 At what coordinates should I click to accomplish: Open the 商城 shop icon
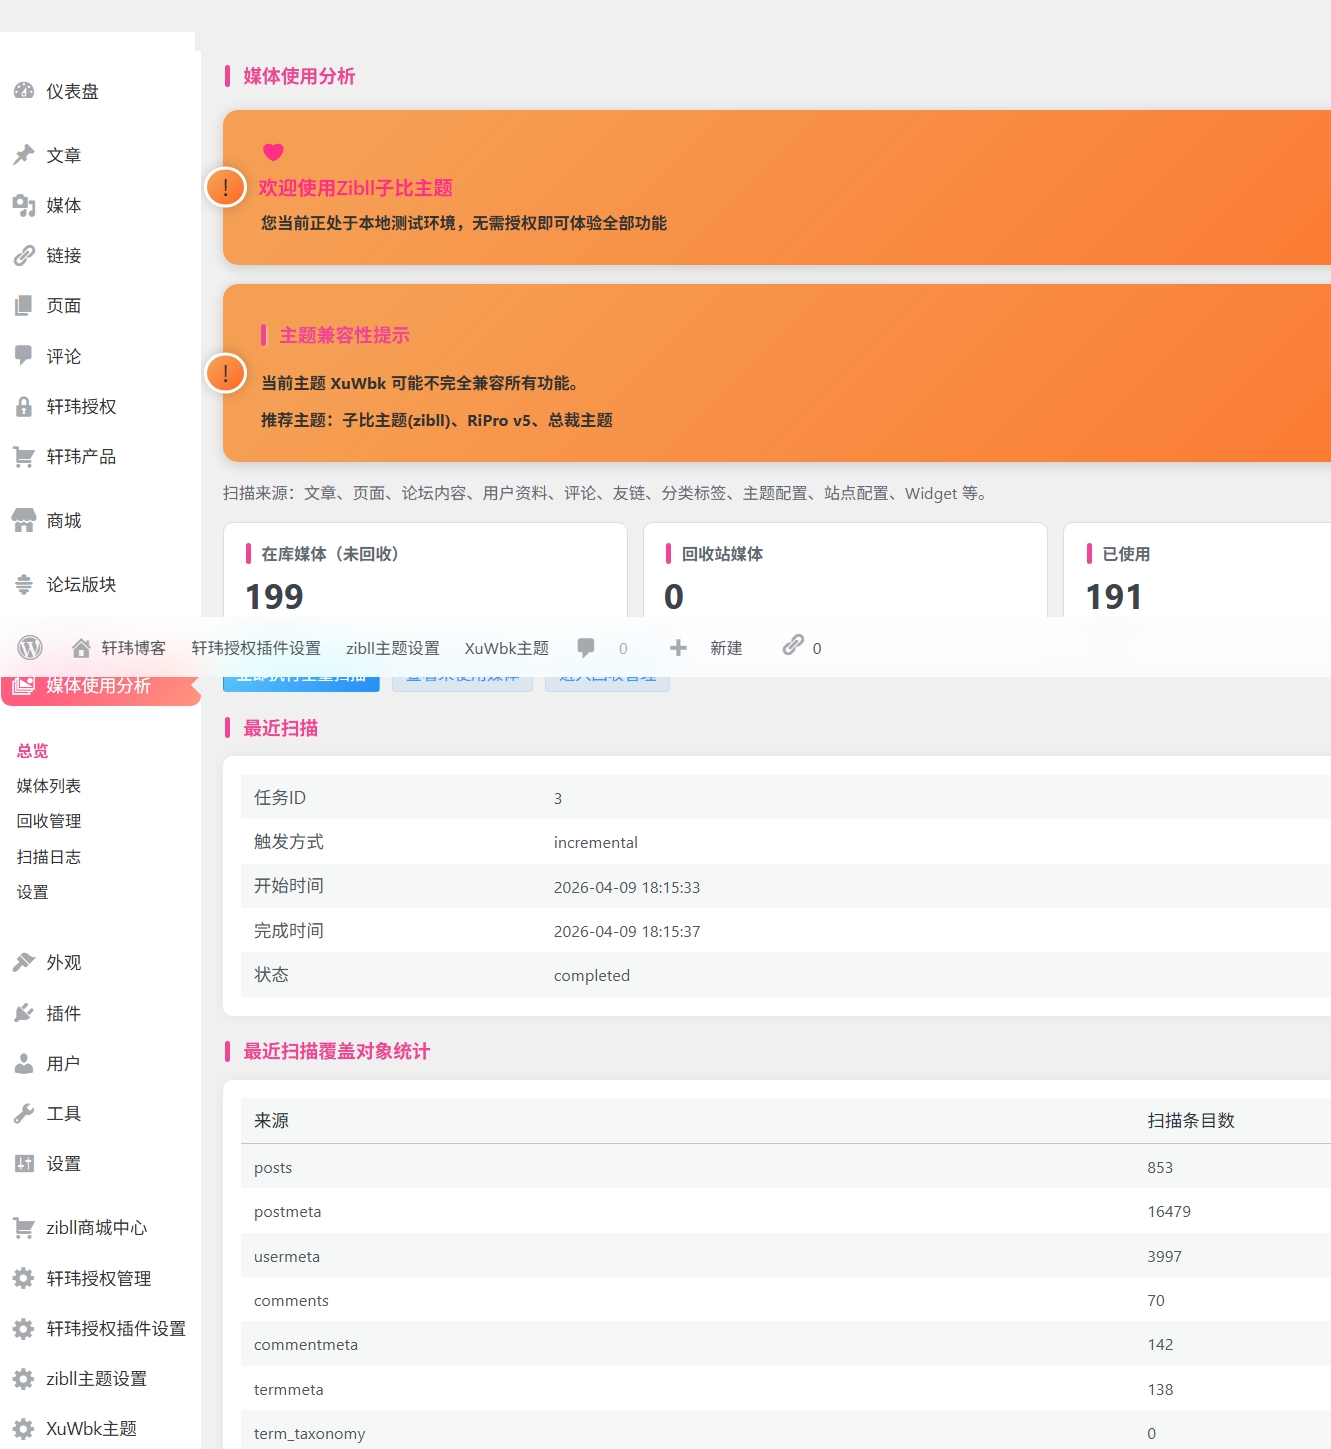(24, 520)
